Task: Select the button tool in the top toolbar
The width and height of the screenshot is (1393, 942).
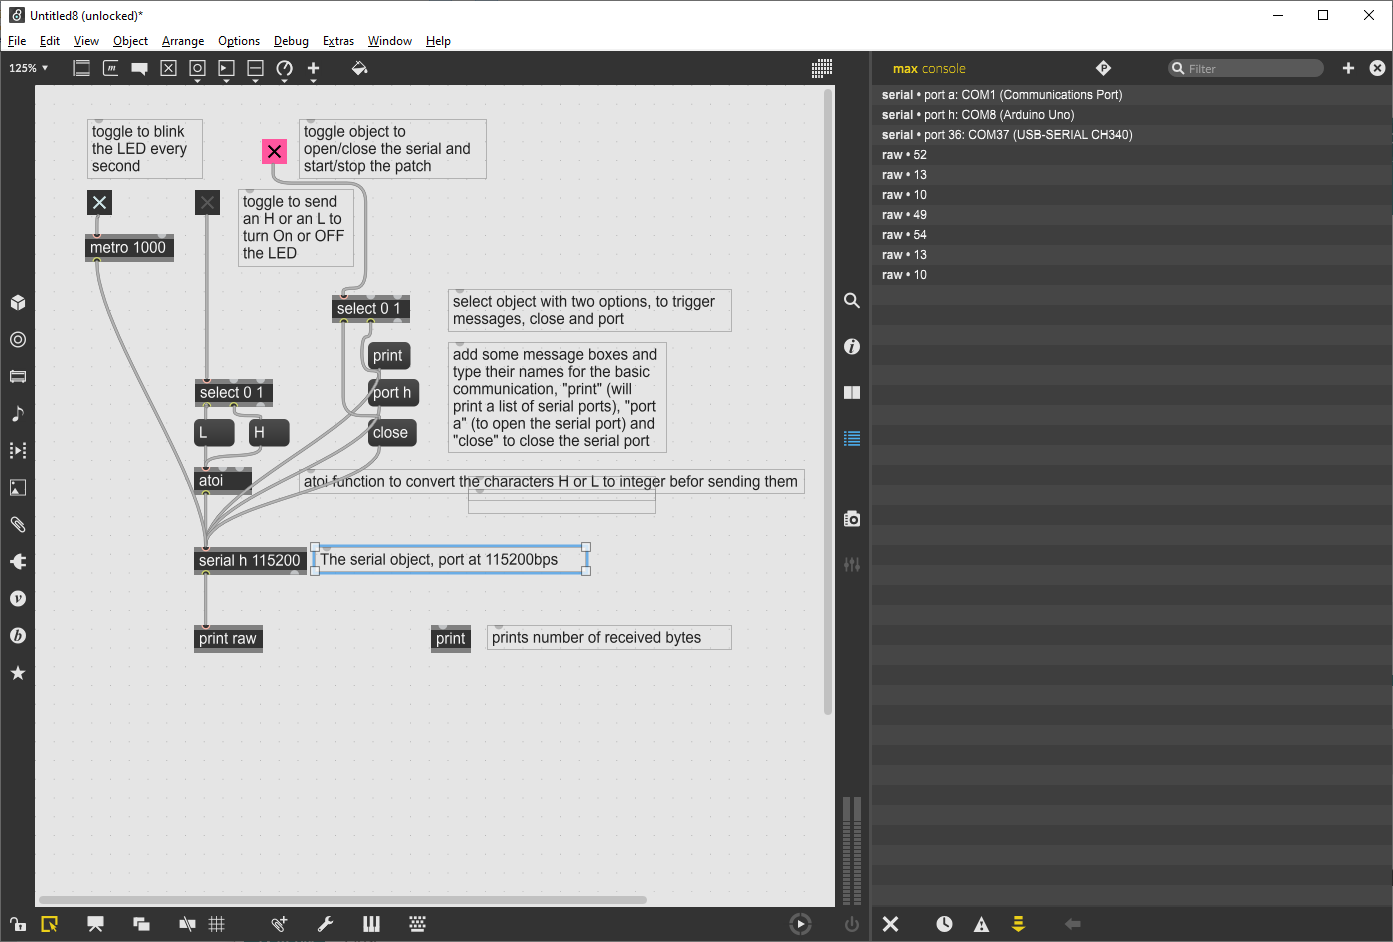Action: pos(197,68)
